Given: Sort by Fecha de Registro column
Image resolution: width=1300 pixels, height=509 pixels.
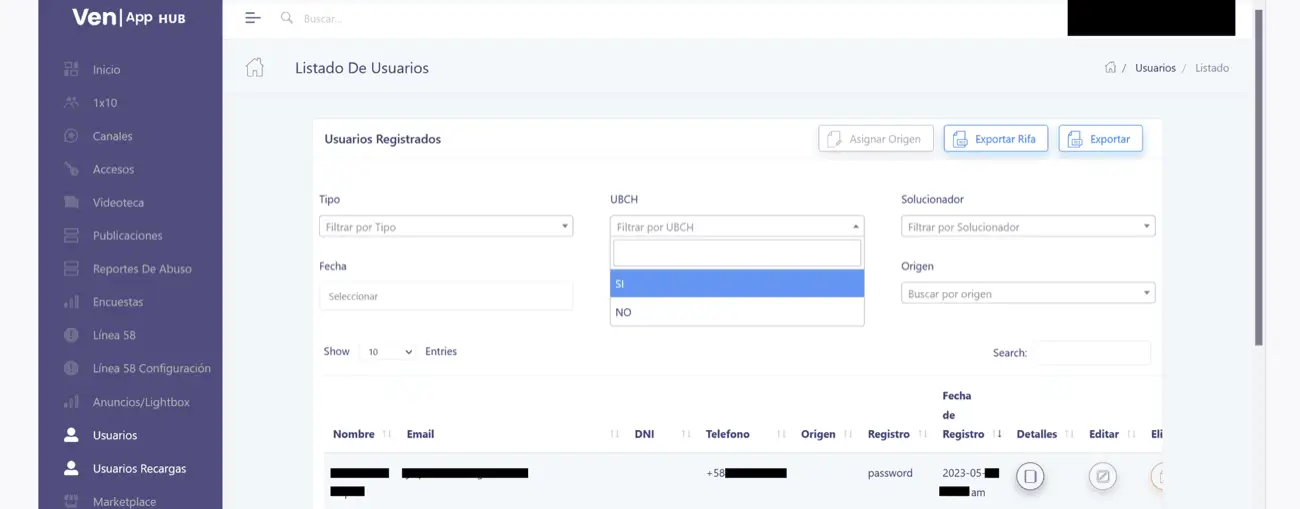Looking at the screenshot, I should (x=998, y=434).
